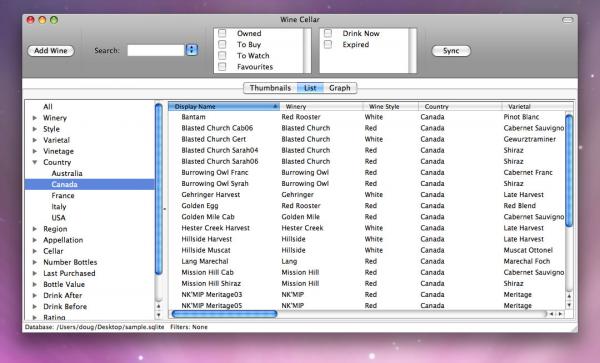Screen dimensions: 600x363
Task: Expand the Drink After node
Action: [x=34, y=295]
